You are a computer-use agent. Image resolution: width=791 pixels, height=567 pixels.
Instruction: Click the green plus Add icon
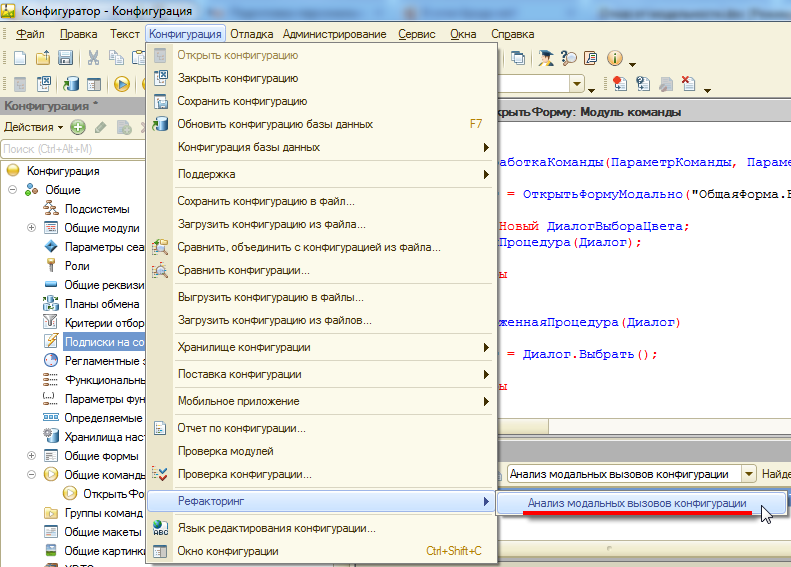[x=78, y=127]
